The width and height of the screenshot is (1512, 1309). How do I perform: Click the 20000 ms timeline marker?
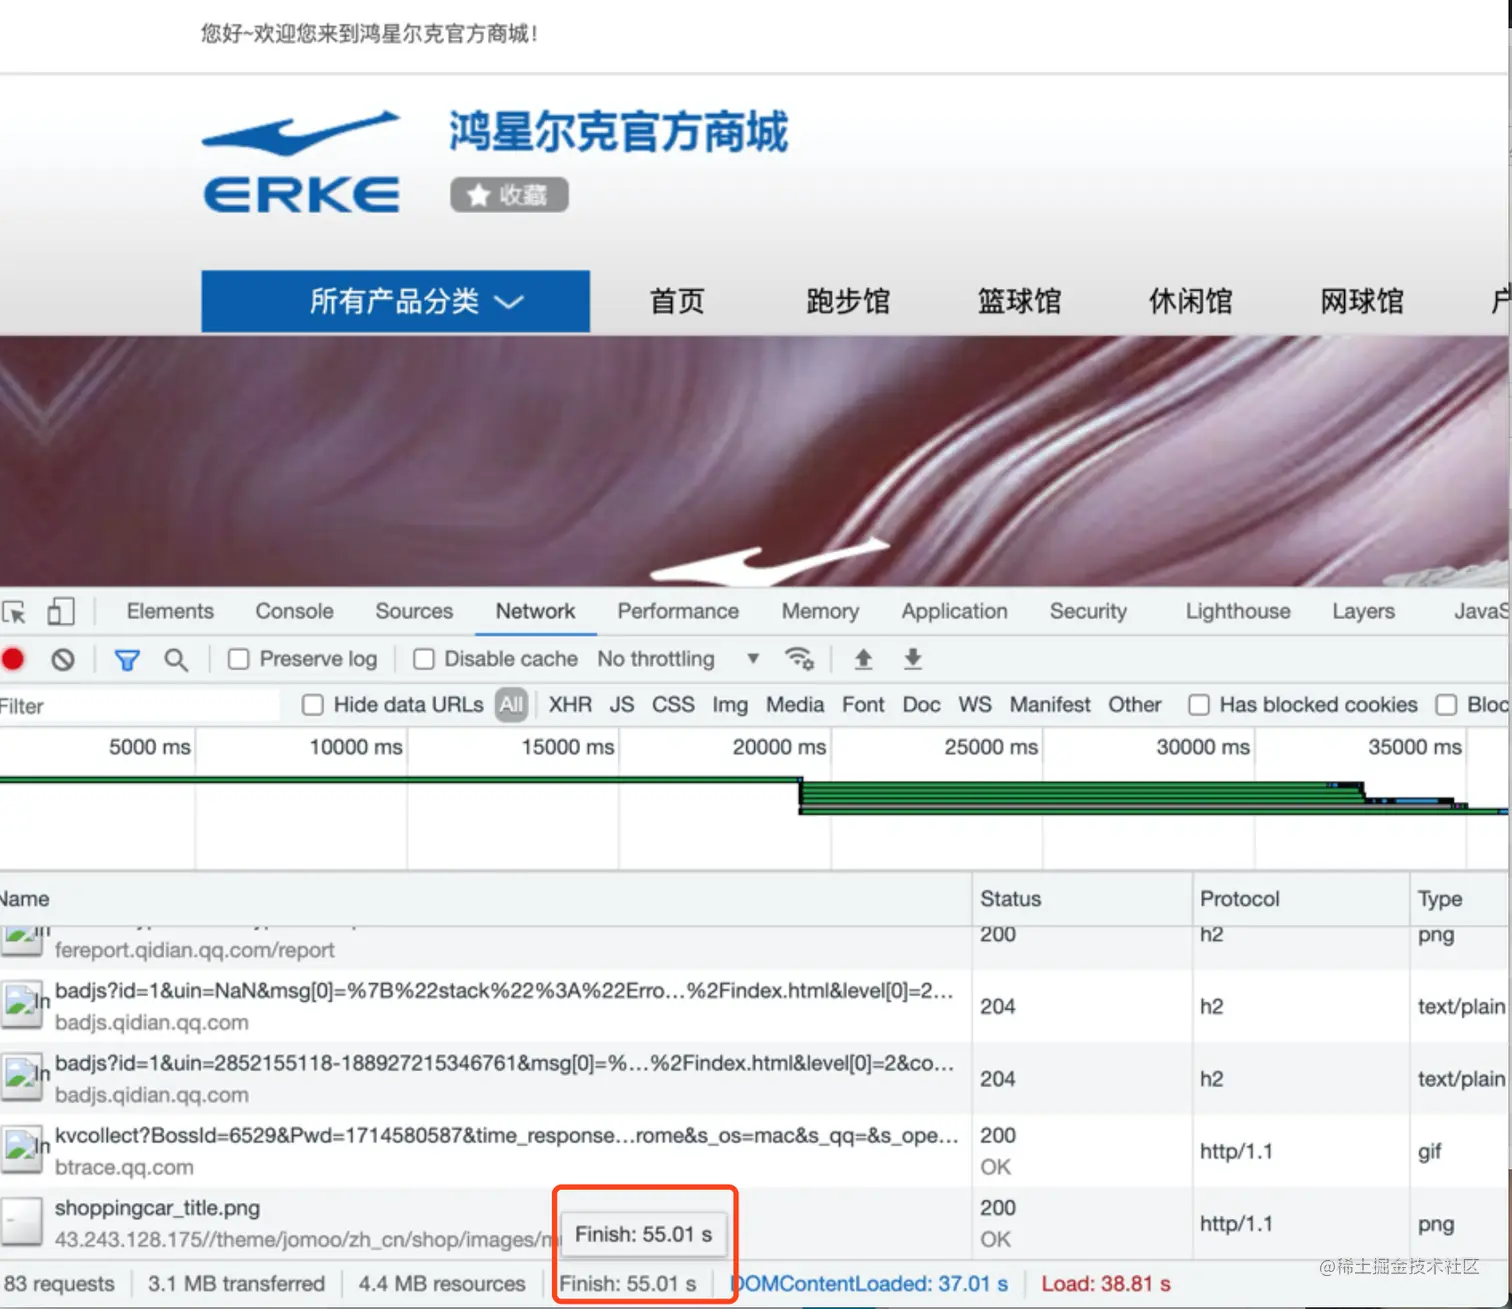click(779, 747)
